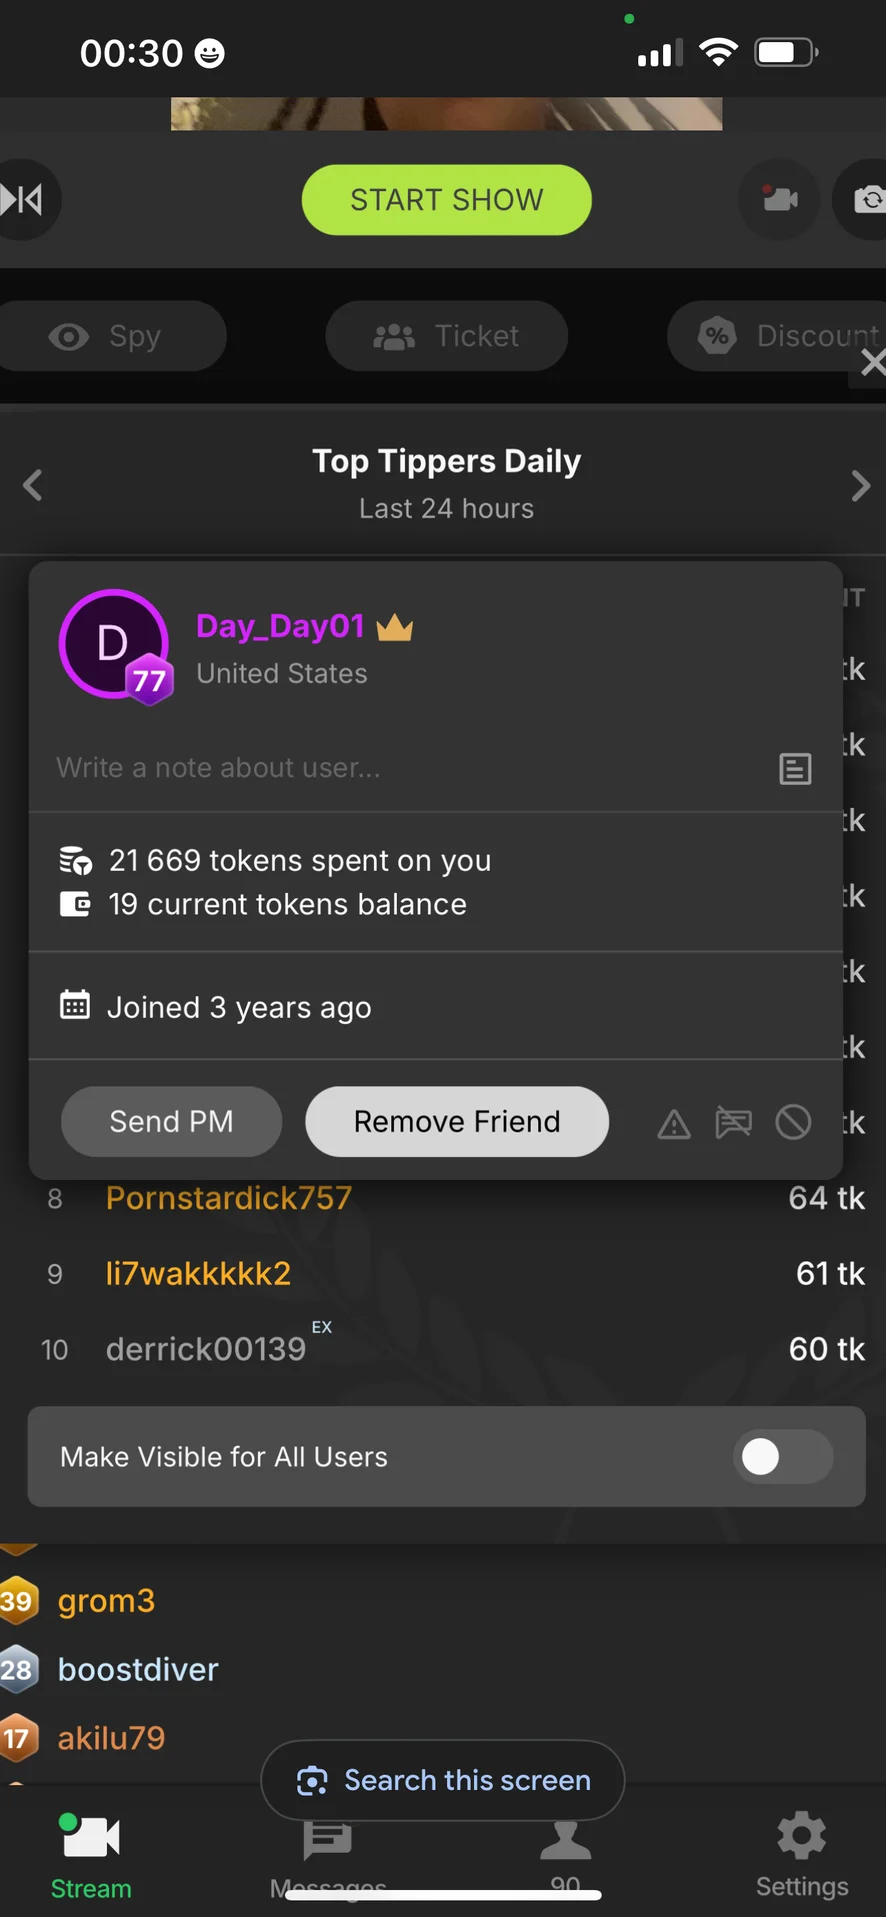This screenshot has width=886, height=1917.
Task: Open the user note editor icon
Action: point(795,769)
